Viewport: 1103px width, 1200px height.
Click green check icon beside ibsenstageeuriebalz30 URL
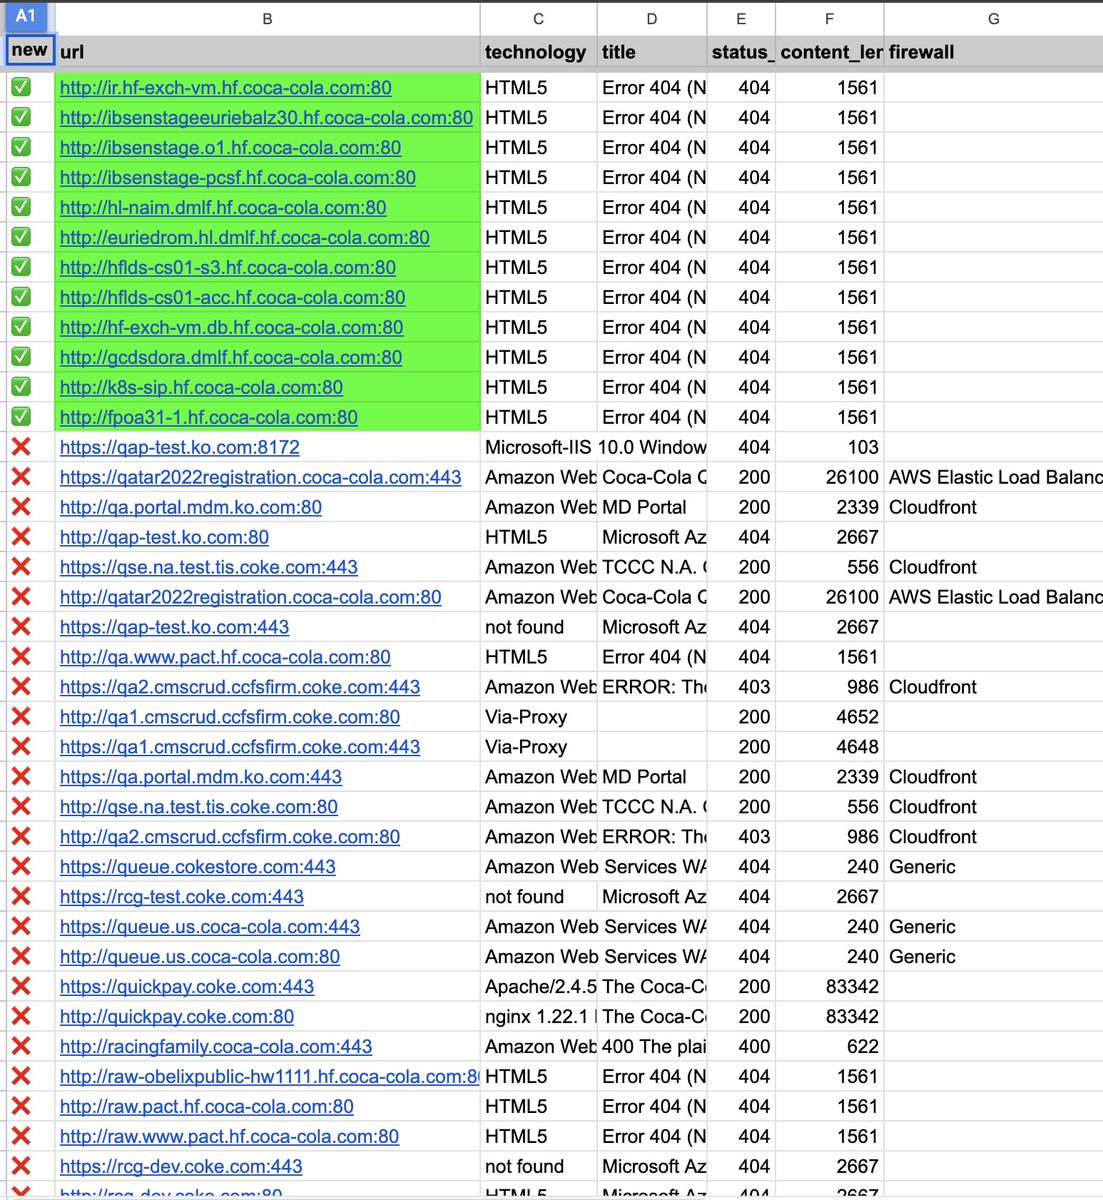(x=20, y=117)
